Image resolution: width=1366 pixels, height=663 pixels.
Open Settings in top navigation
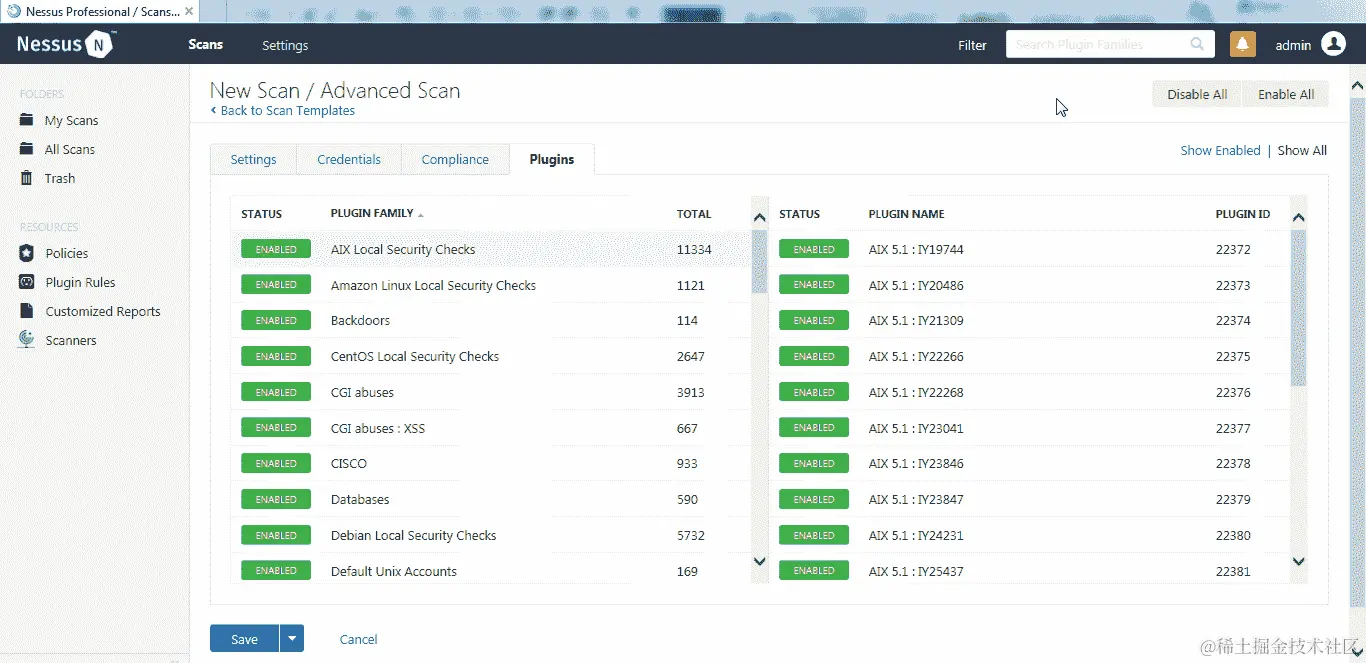[285, 45]
